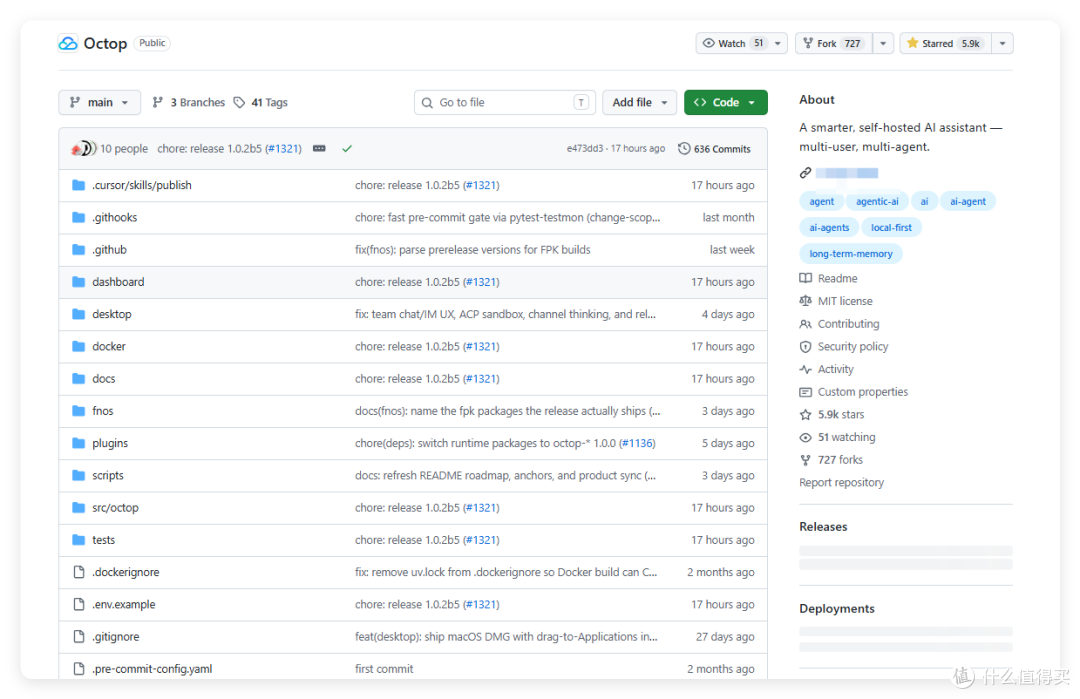Click the Octop cloud logo icon
This screenshot has width=1080, height=699.
click(x=68, y=43)
